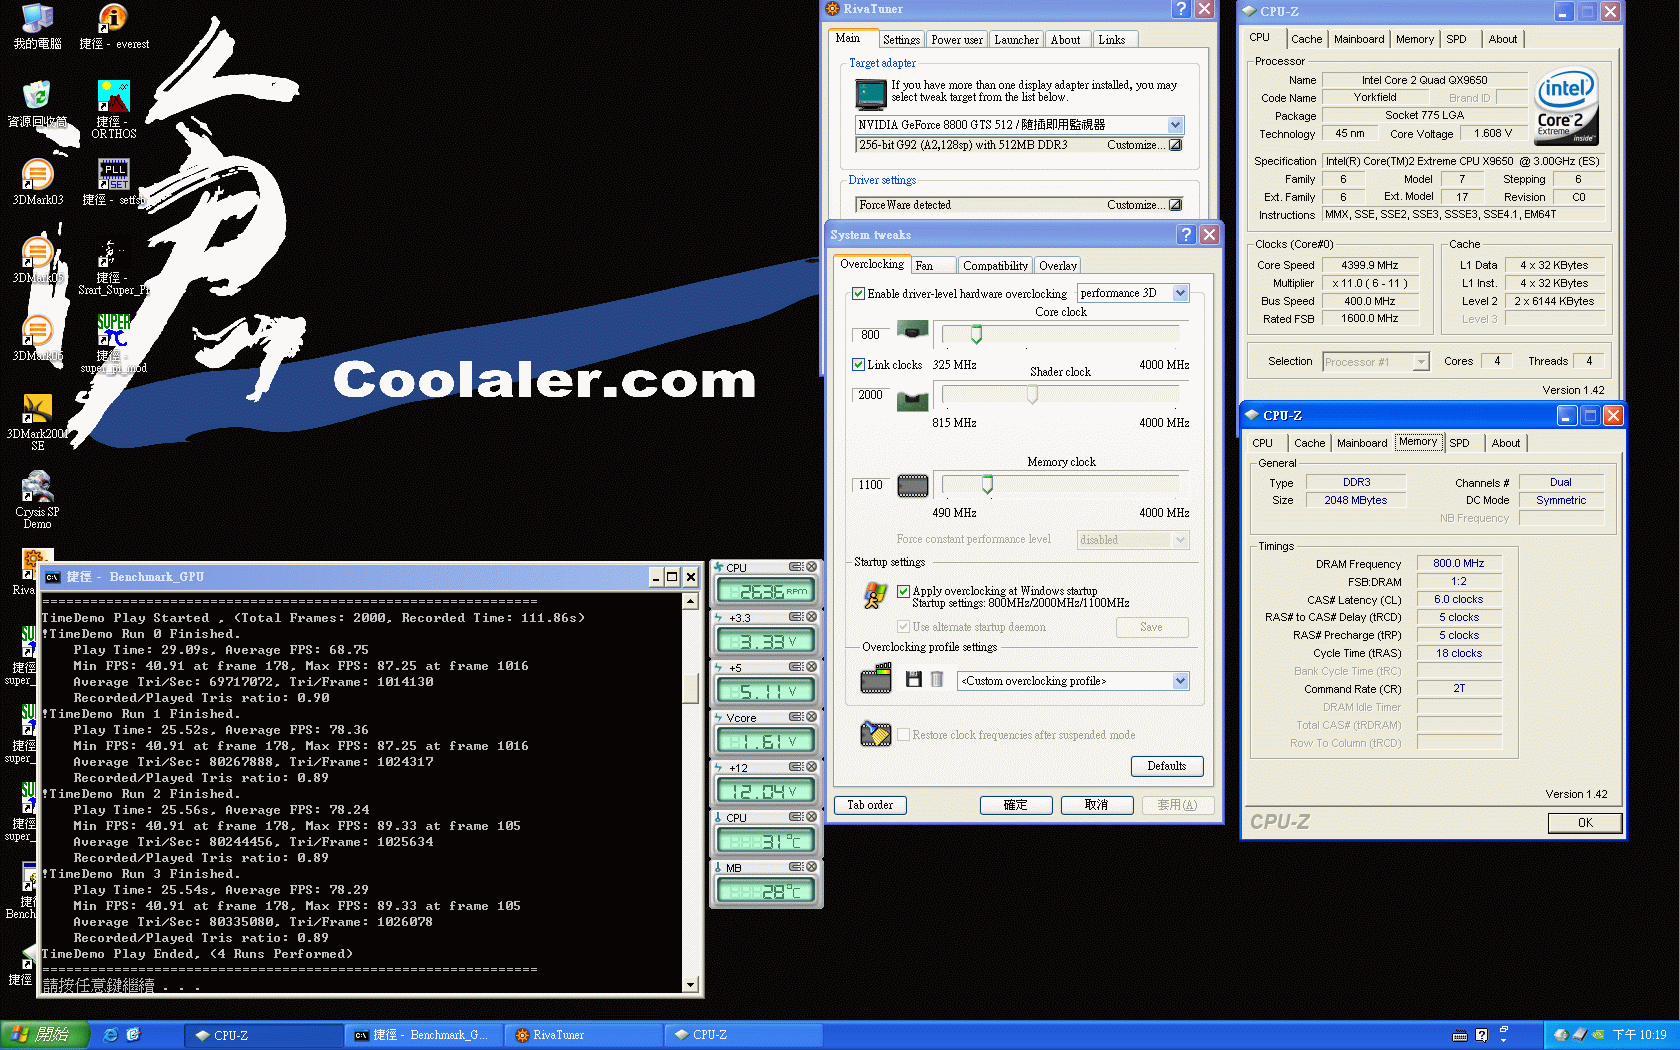Screen dimensions: 1680x1050
Task: Click the shader clock value field showing 2000
Action: point(870,395)
